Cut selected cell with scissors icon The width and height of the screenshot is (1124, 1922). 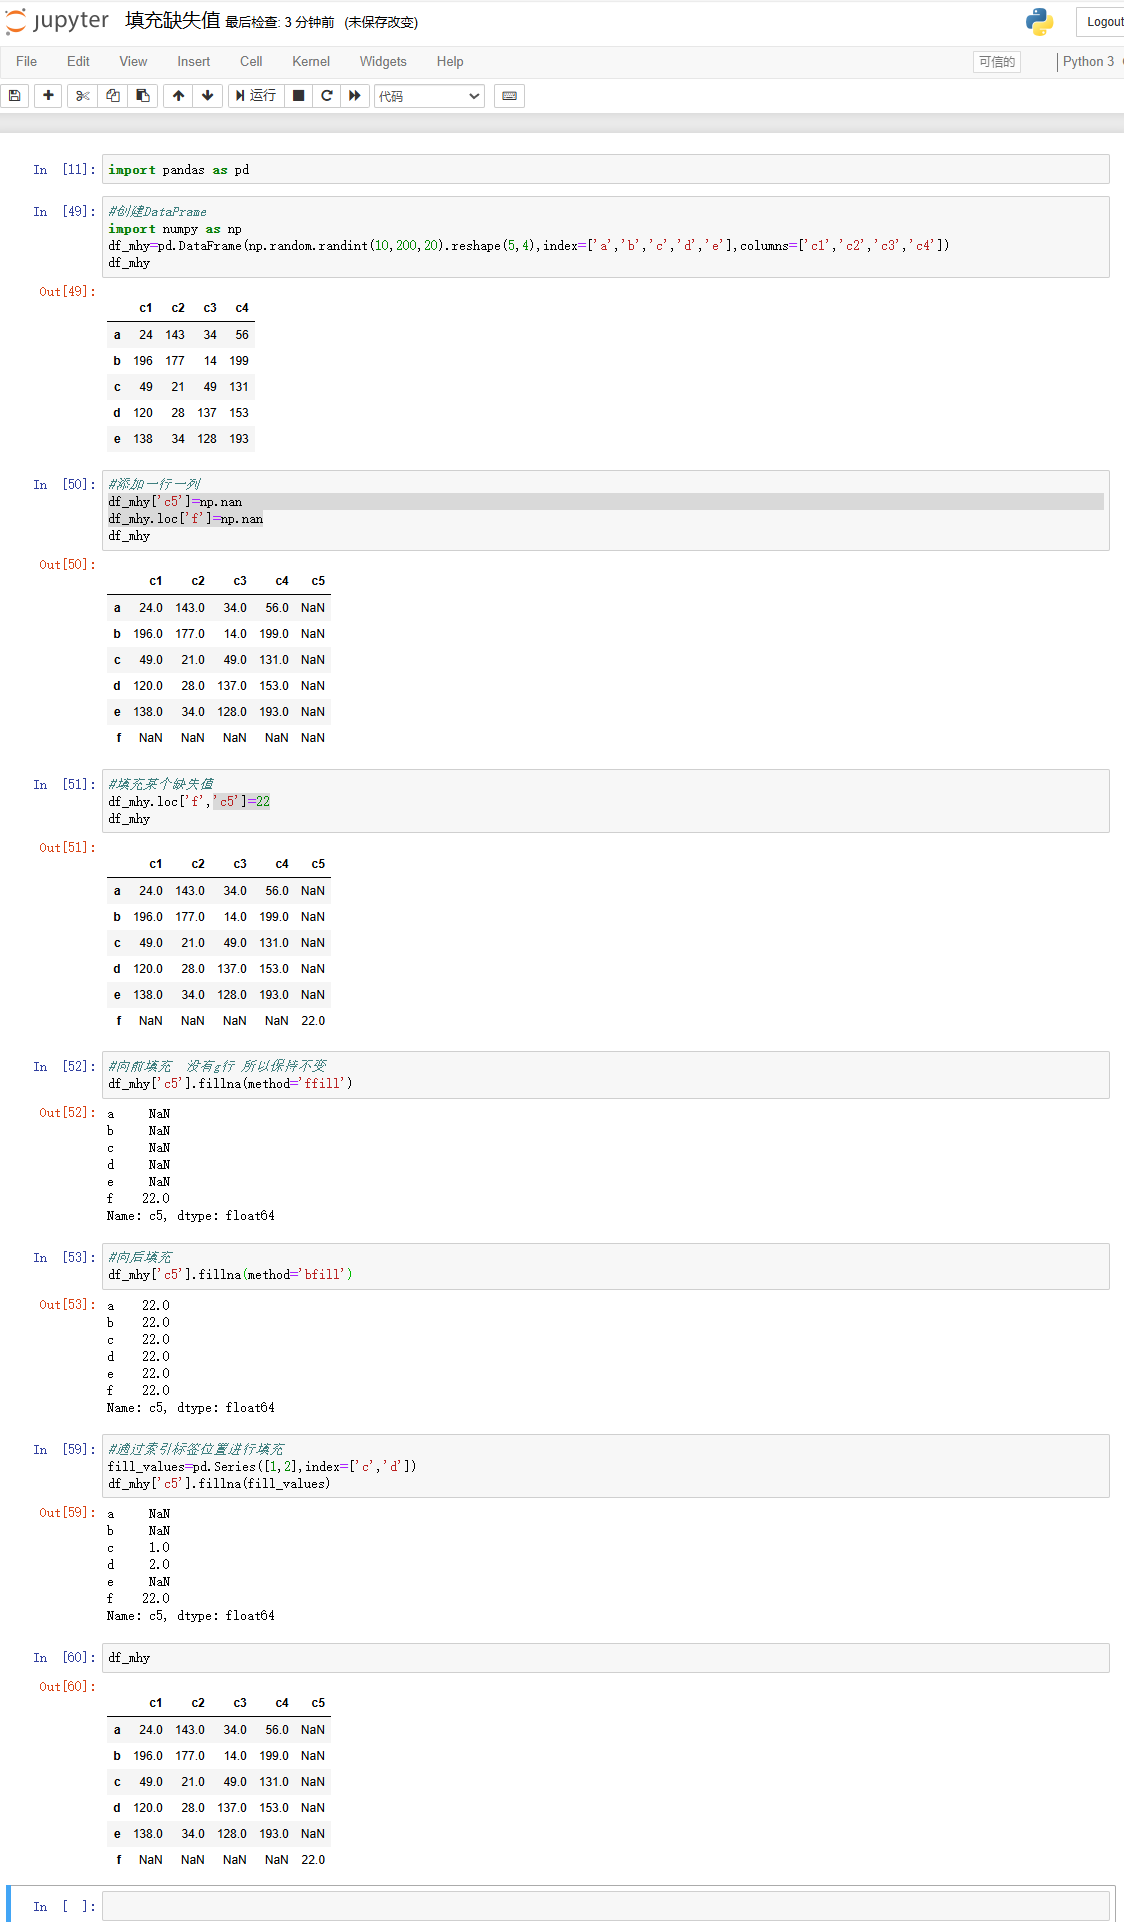coord(83,96)
